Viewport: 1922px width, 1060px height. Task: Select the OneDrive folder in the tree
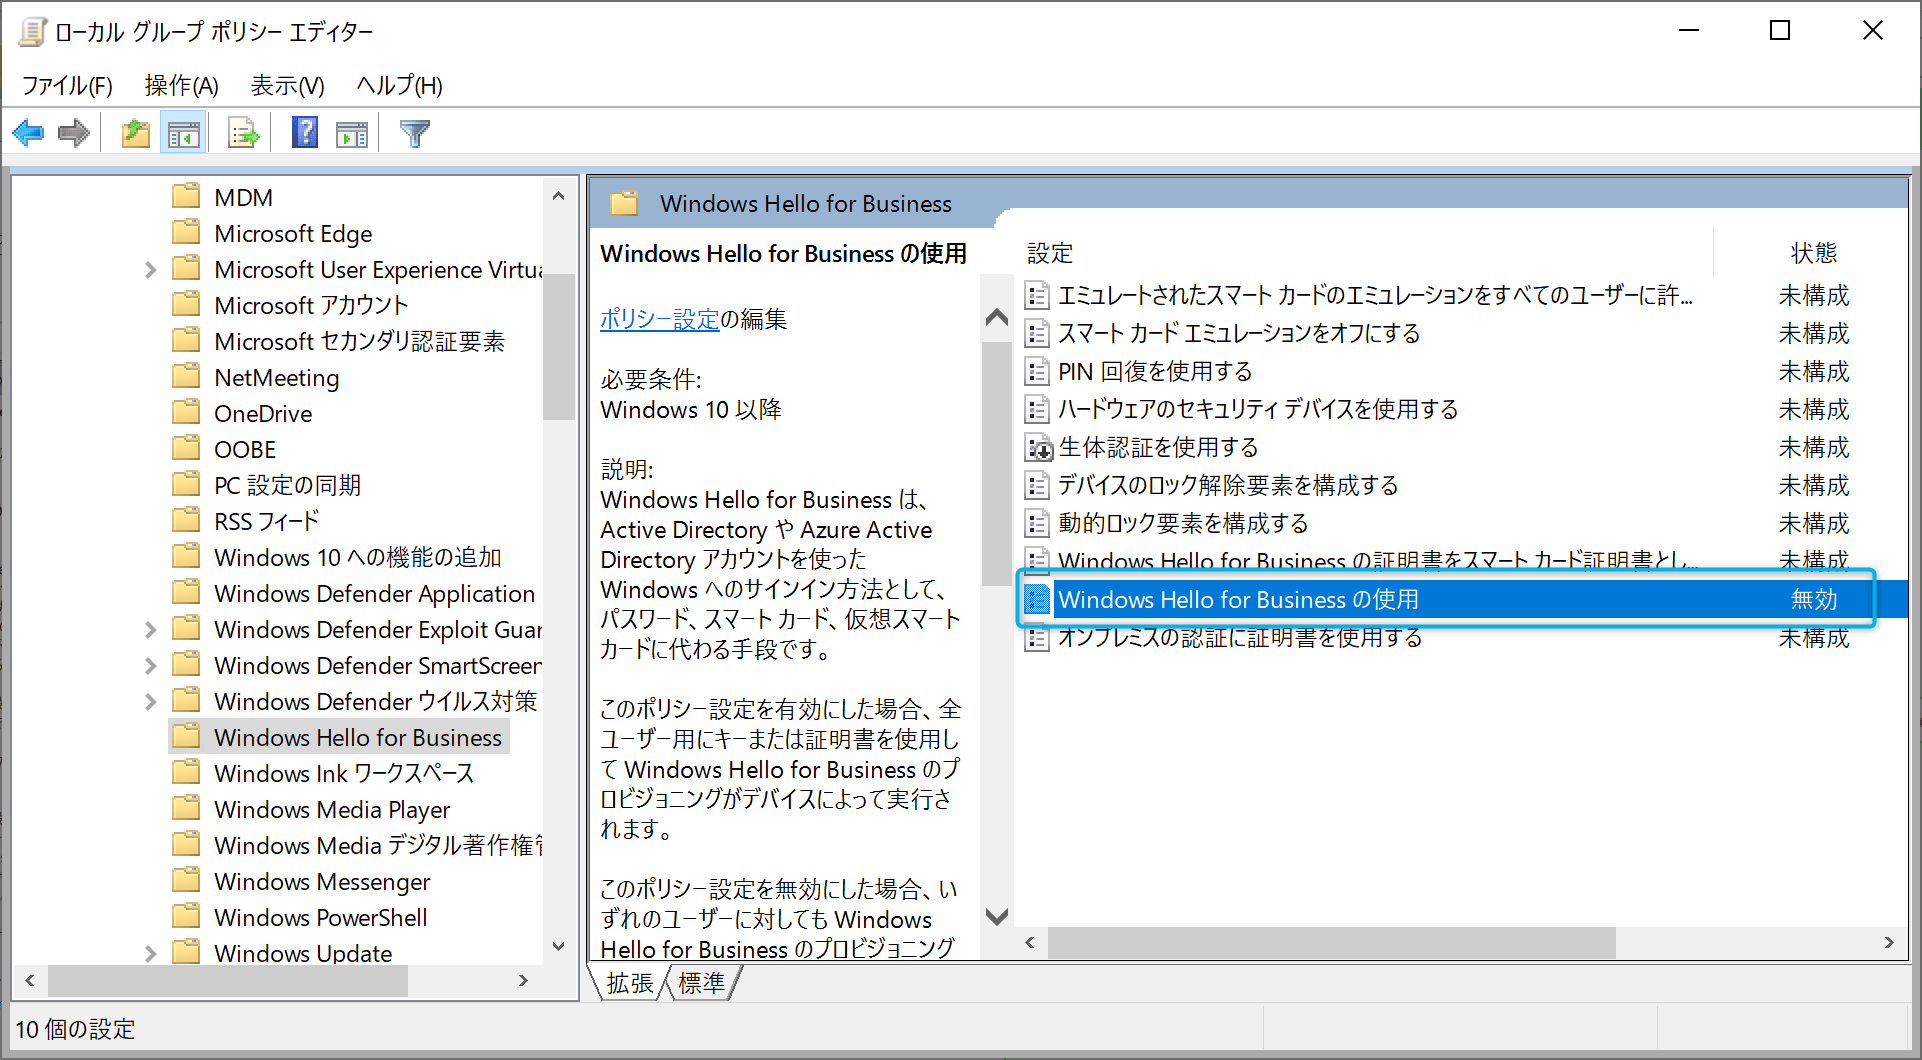click(263, 412)
